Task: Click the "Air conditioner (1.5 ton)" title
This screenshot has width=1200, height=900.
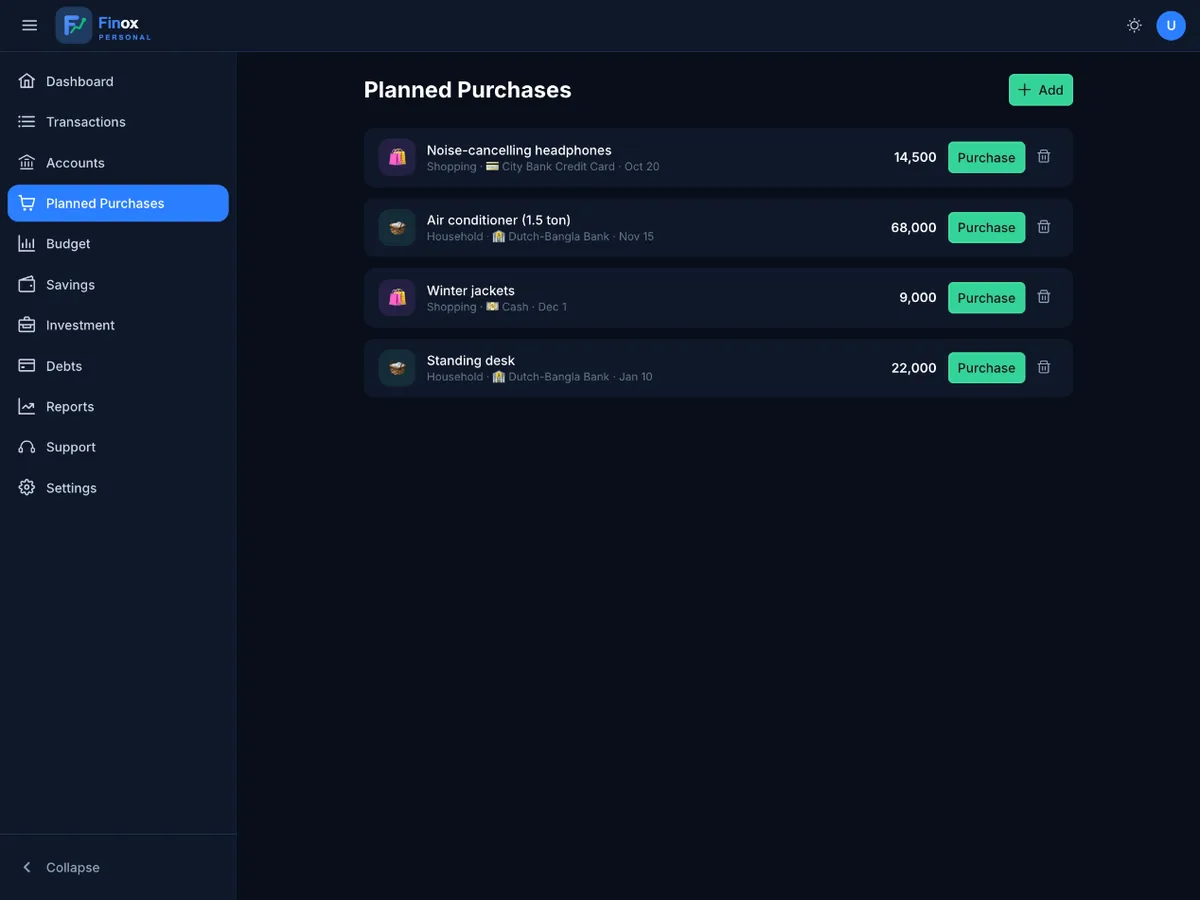Action: click(499, 220)
